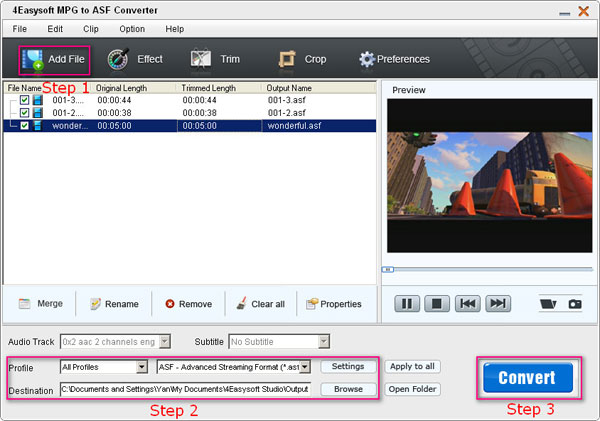The height and width of the screenshot is (421, 600).
Task: Click trimmed length 00:05:00 cell
Action: coord(199,126)
